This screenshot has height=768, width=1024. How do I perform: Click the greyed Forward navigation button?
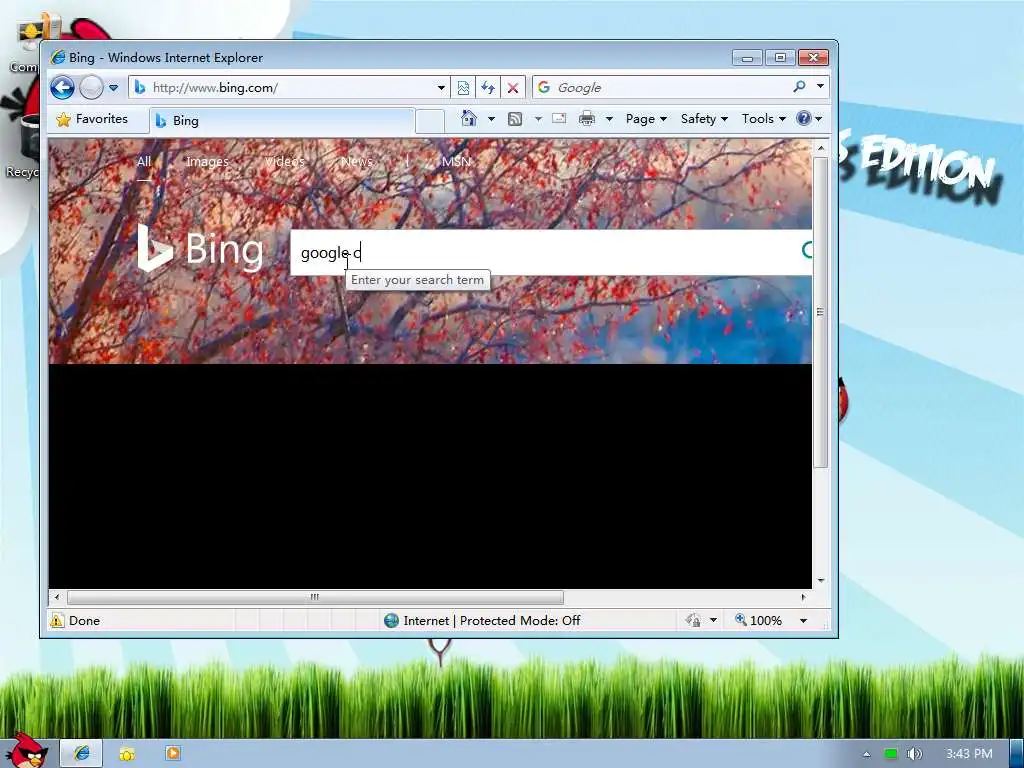click(x=91, y=88)
